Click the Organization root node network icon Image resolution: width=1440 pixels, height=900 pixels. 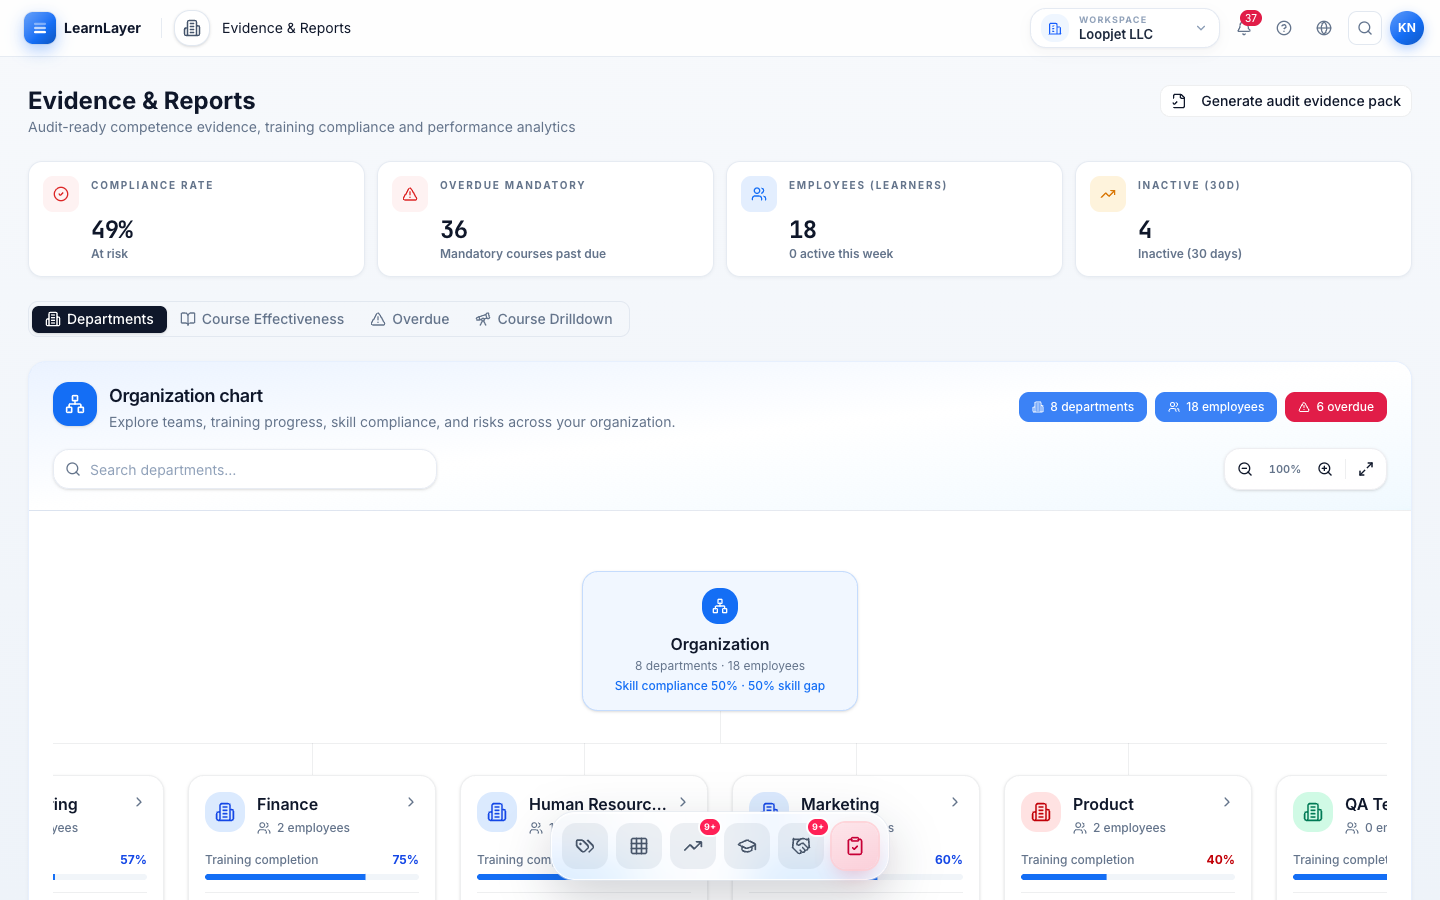pos(720,606)
